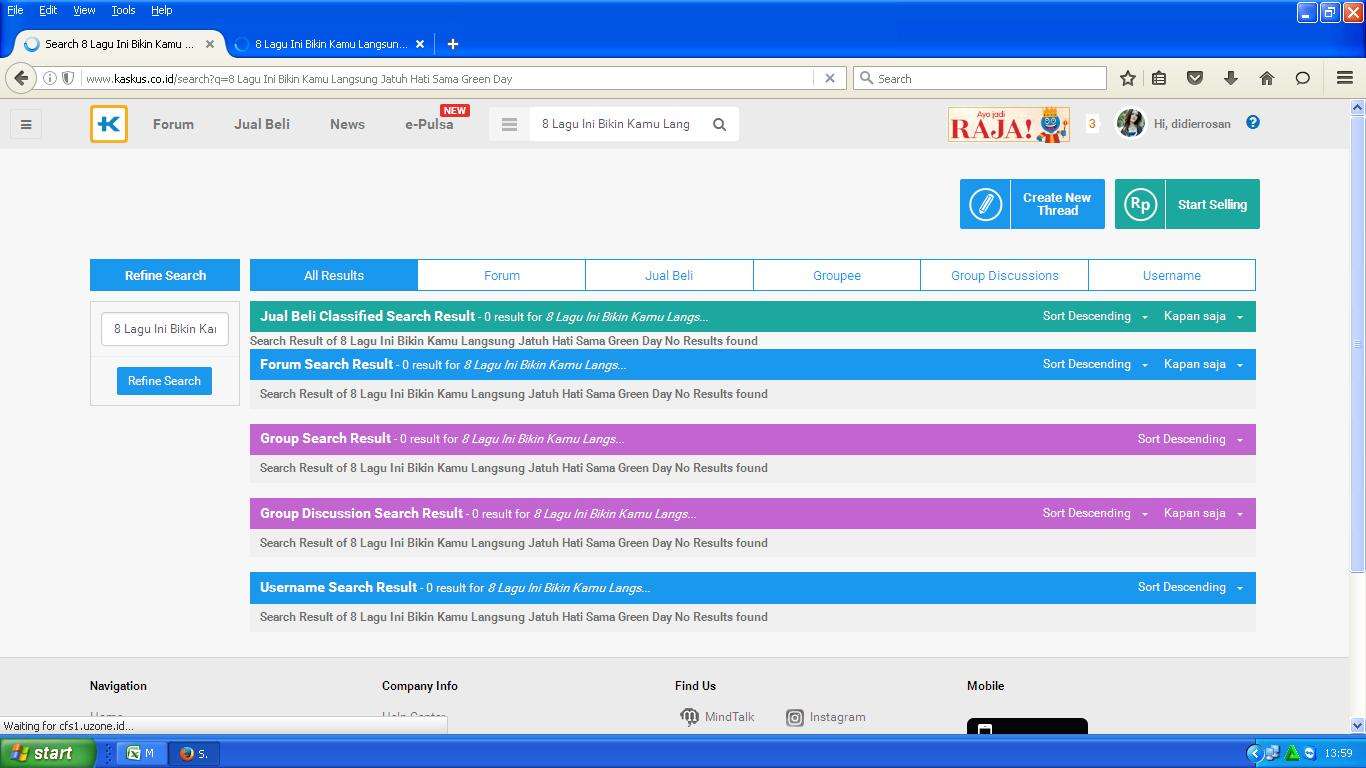Click the Rp icon of Start Selling

[x=1140, y=204]
